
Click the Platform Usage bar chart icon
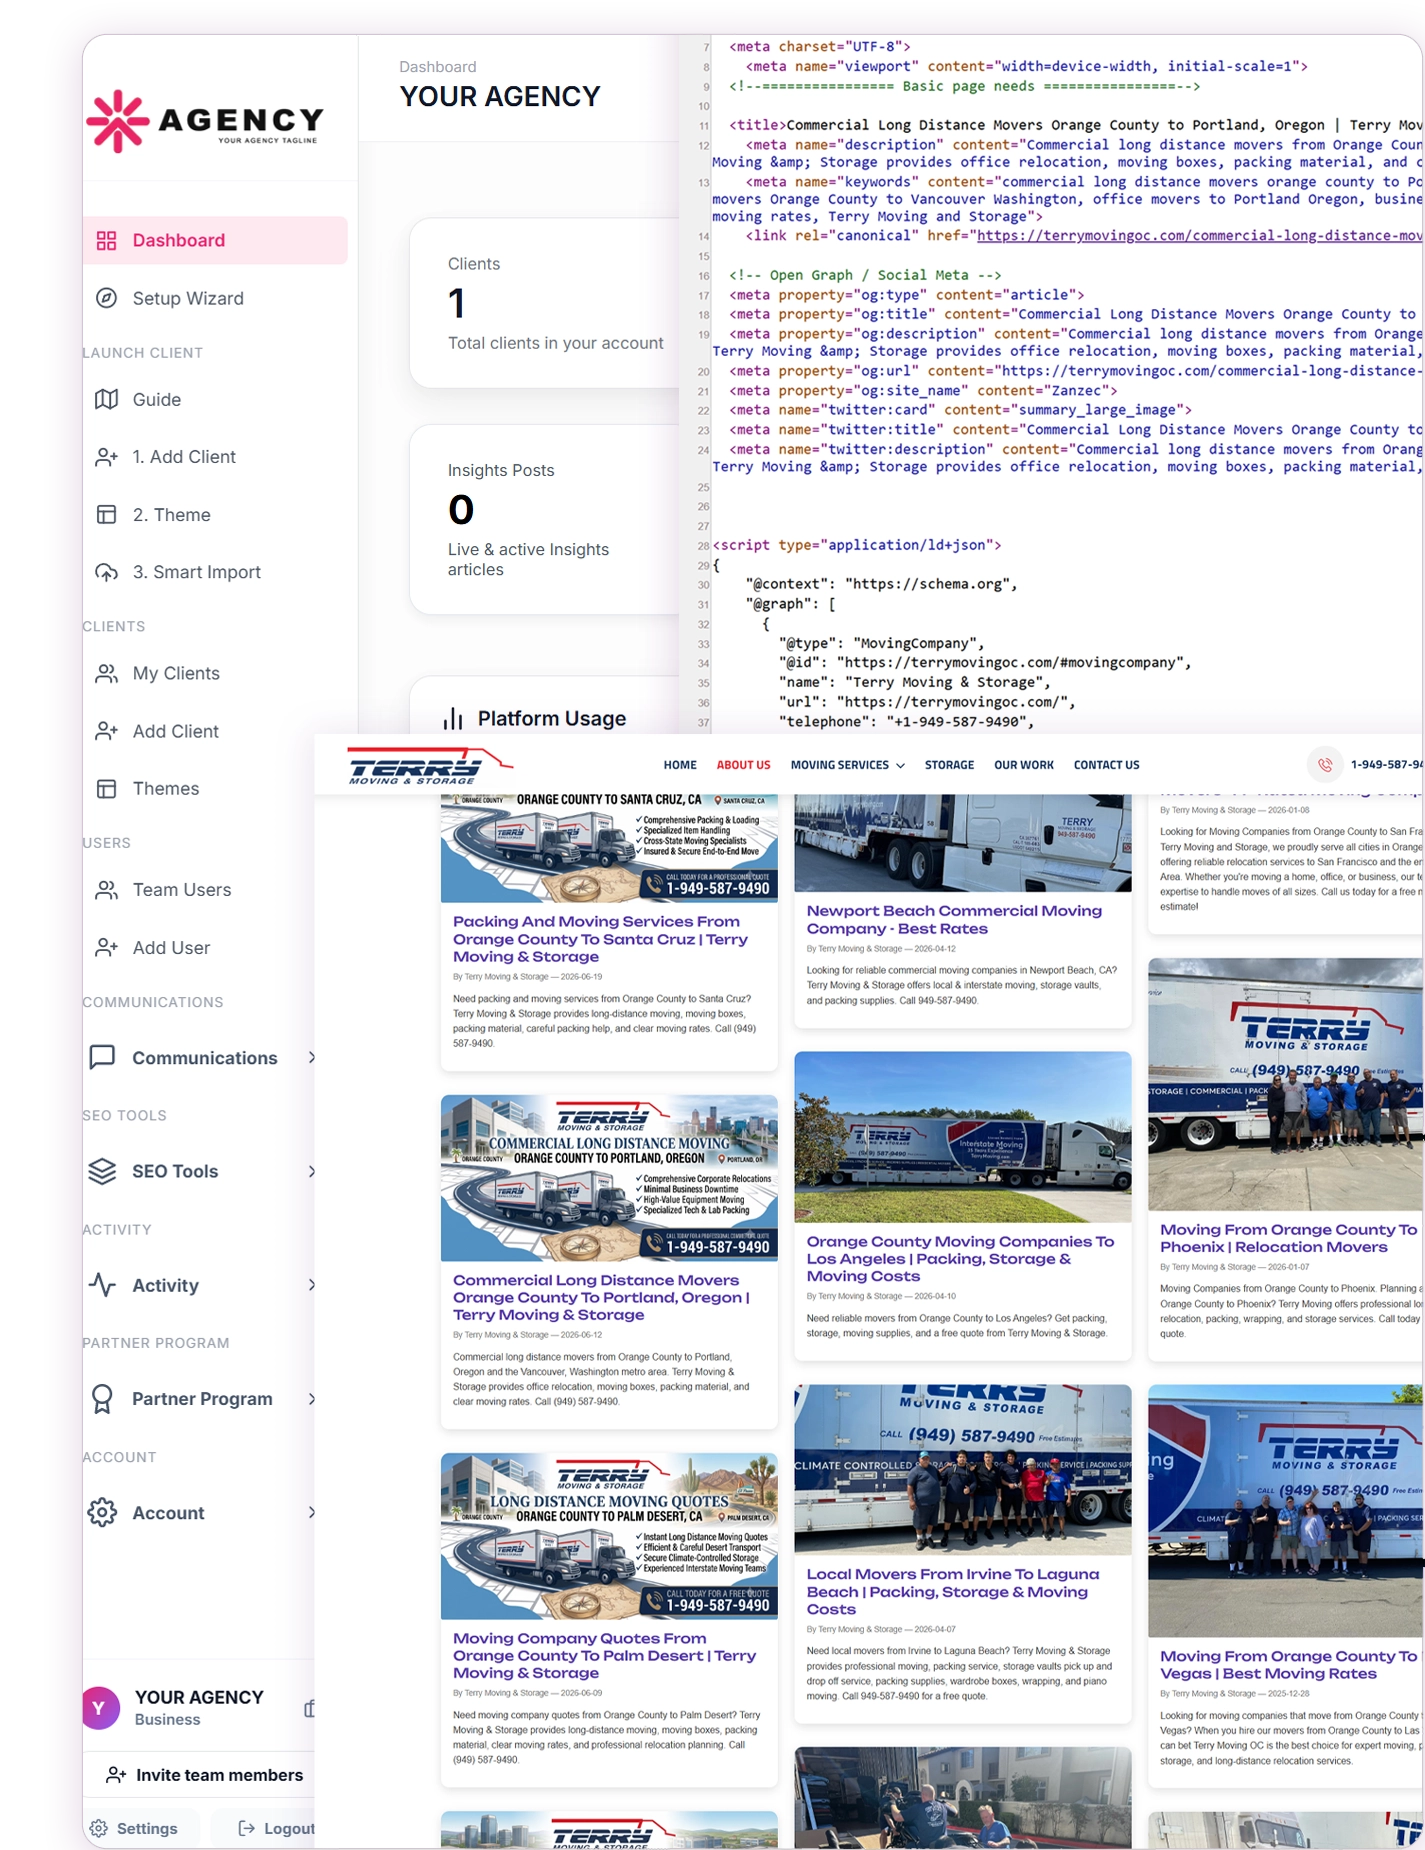pyautogui.click(x=453, y=719)
